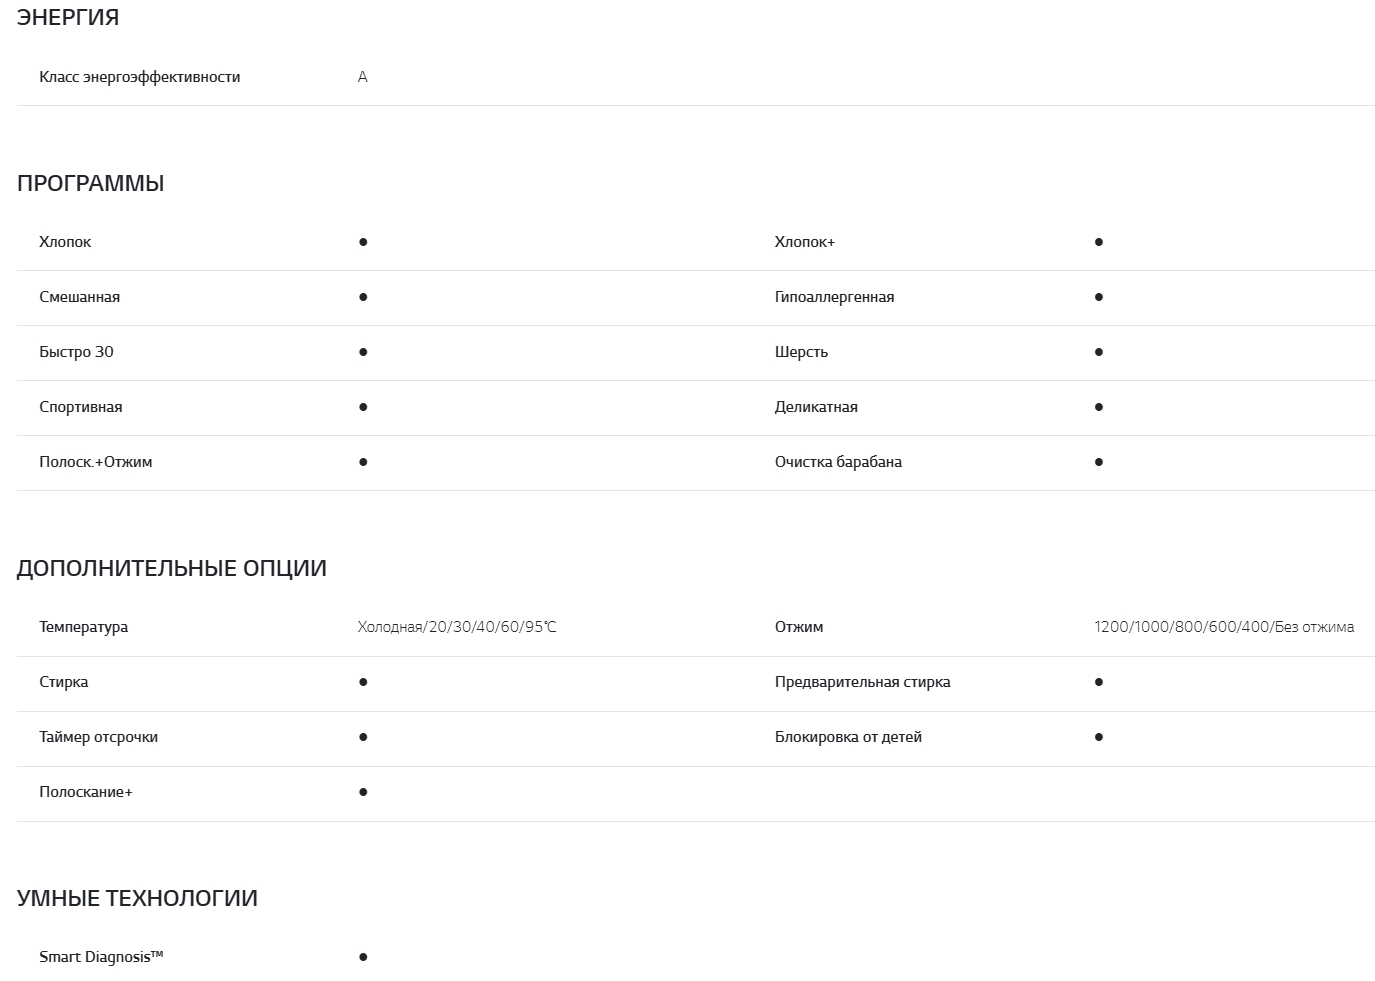Click the bullet dot beside Предварительная стирка
Image resolution: width=1375 pixels, height=981 pixels.
tap(1099, 682)
